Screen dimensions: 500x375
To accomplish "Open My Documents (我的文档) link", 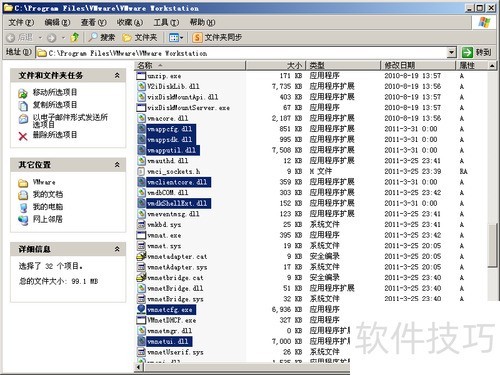I will click(x=48, y=194).
